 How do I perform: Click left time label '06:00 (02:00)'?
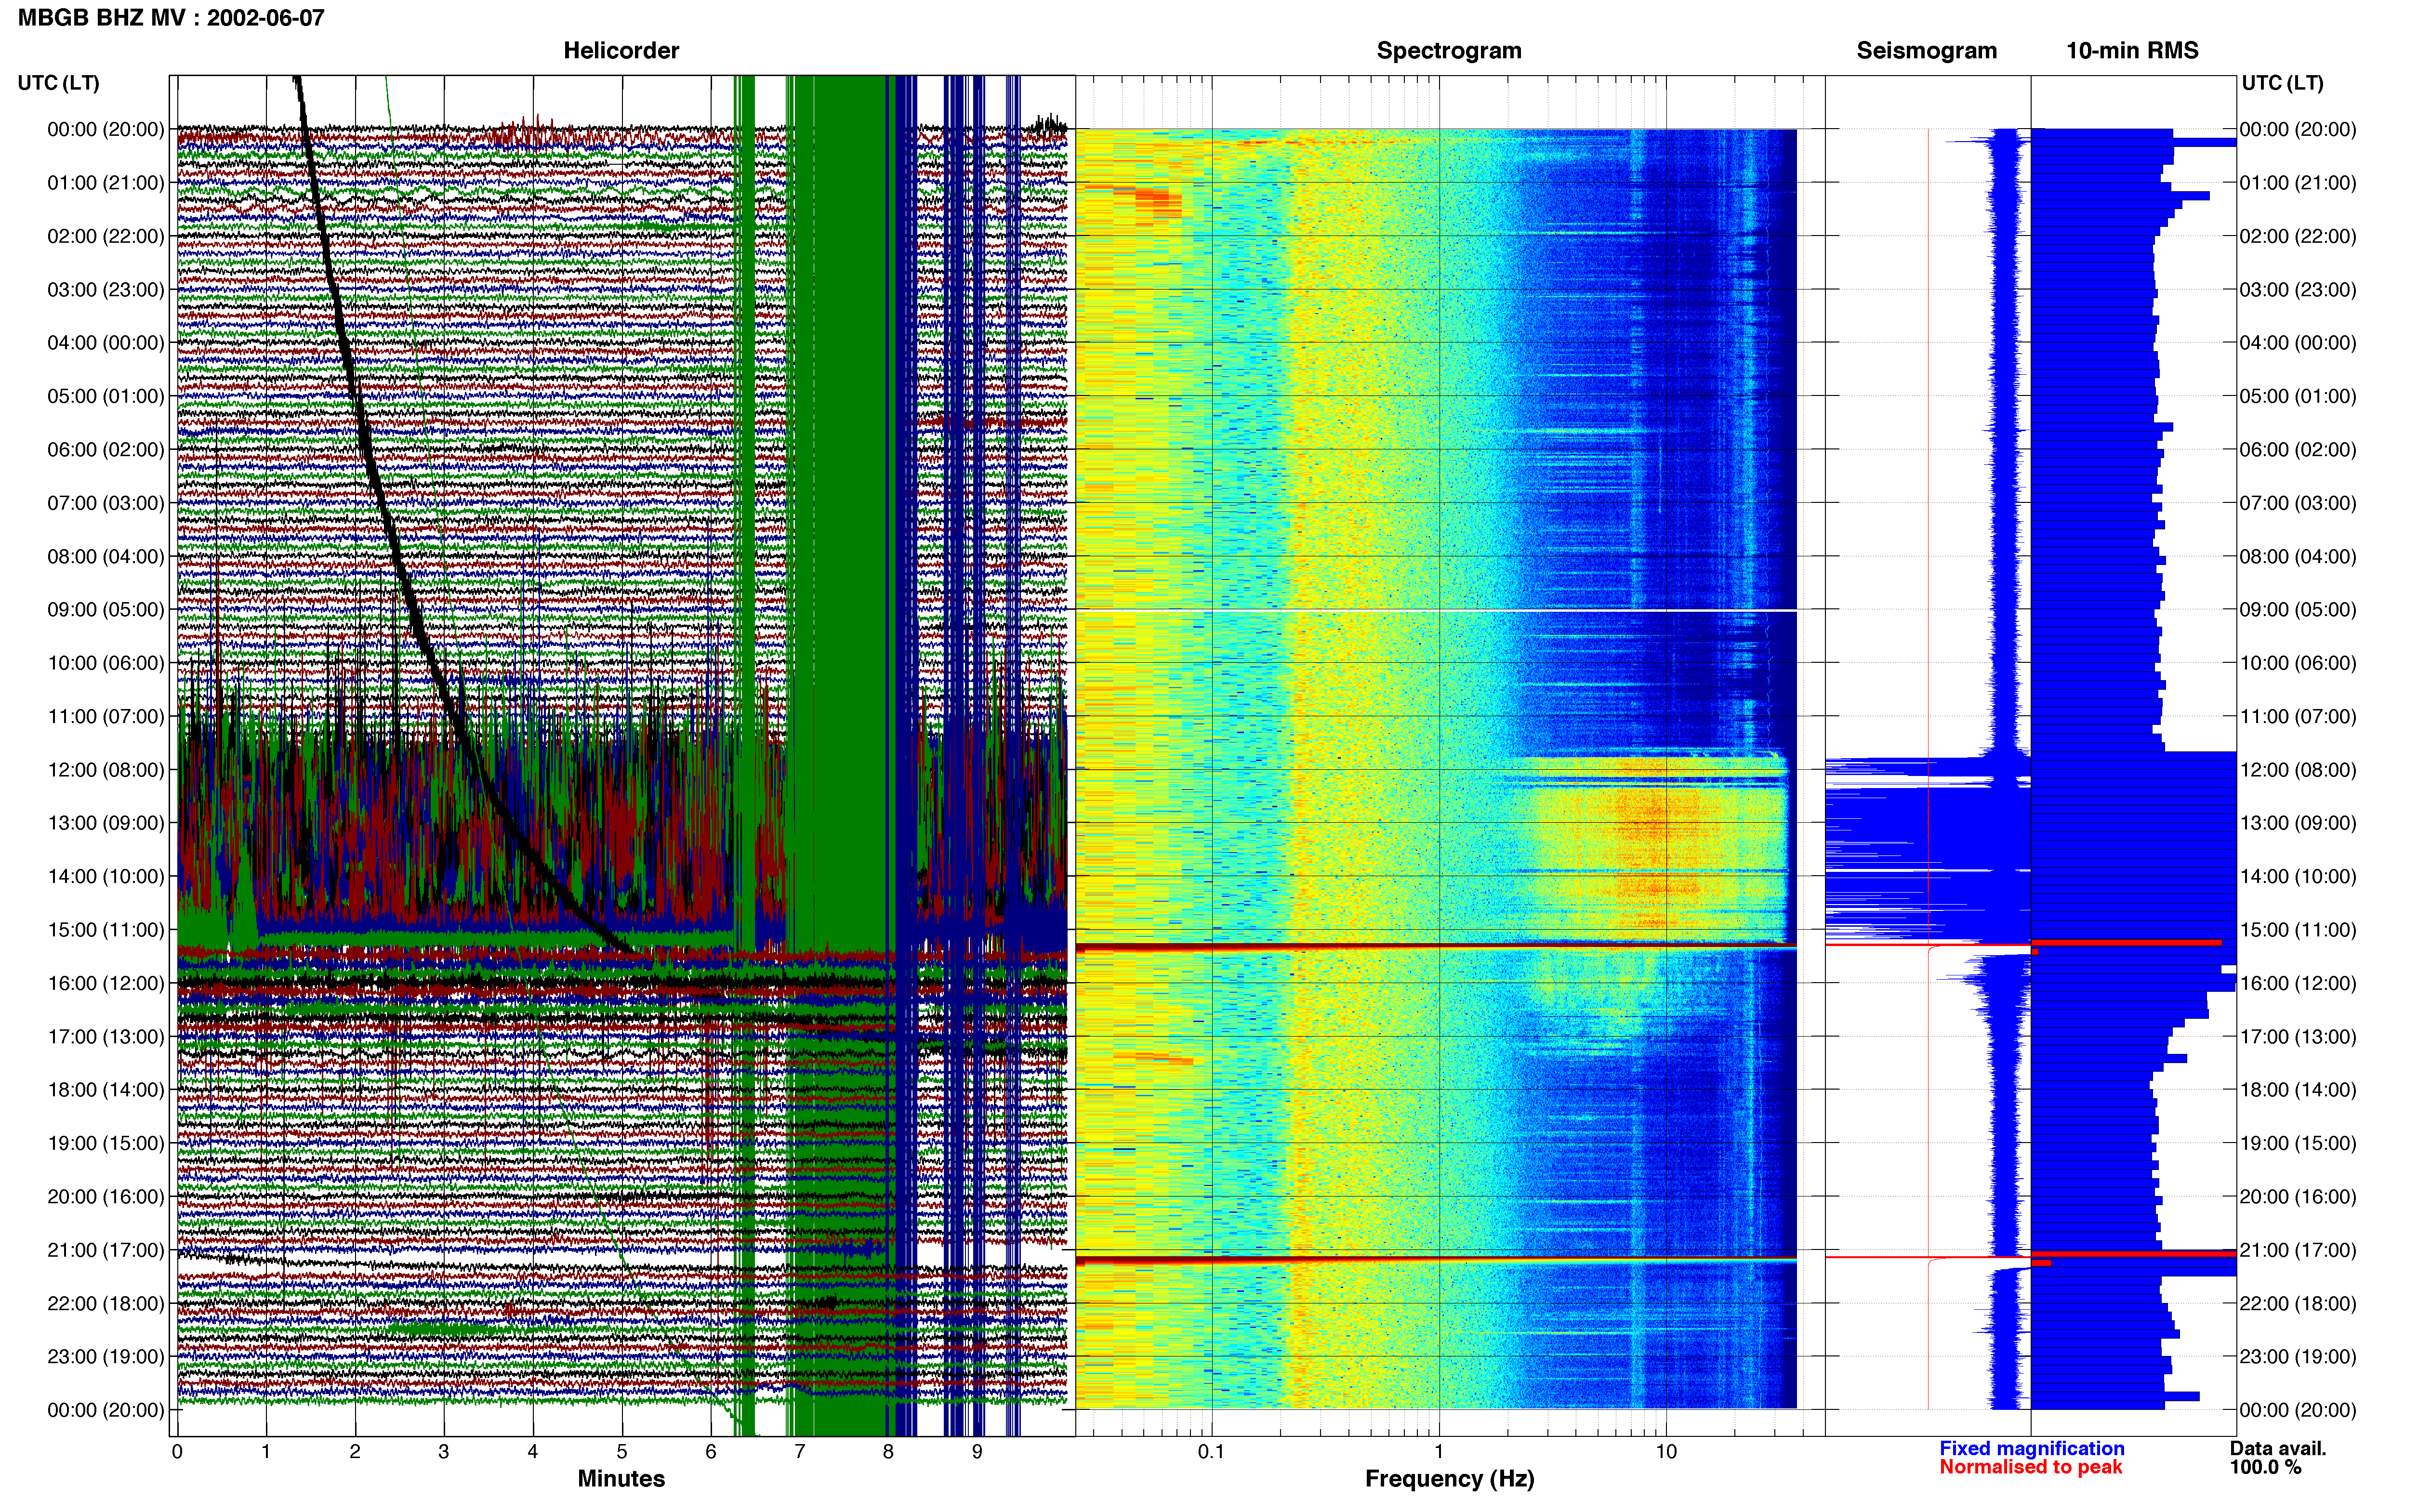[x=106, y=450]
